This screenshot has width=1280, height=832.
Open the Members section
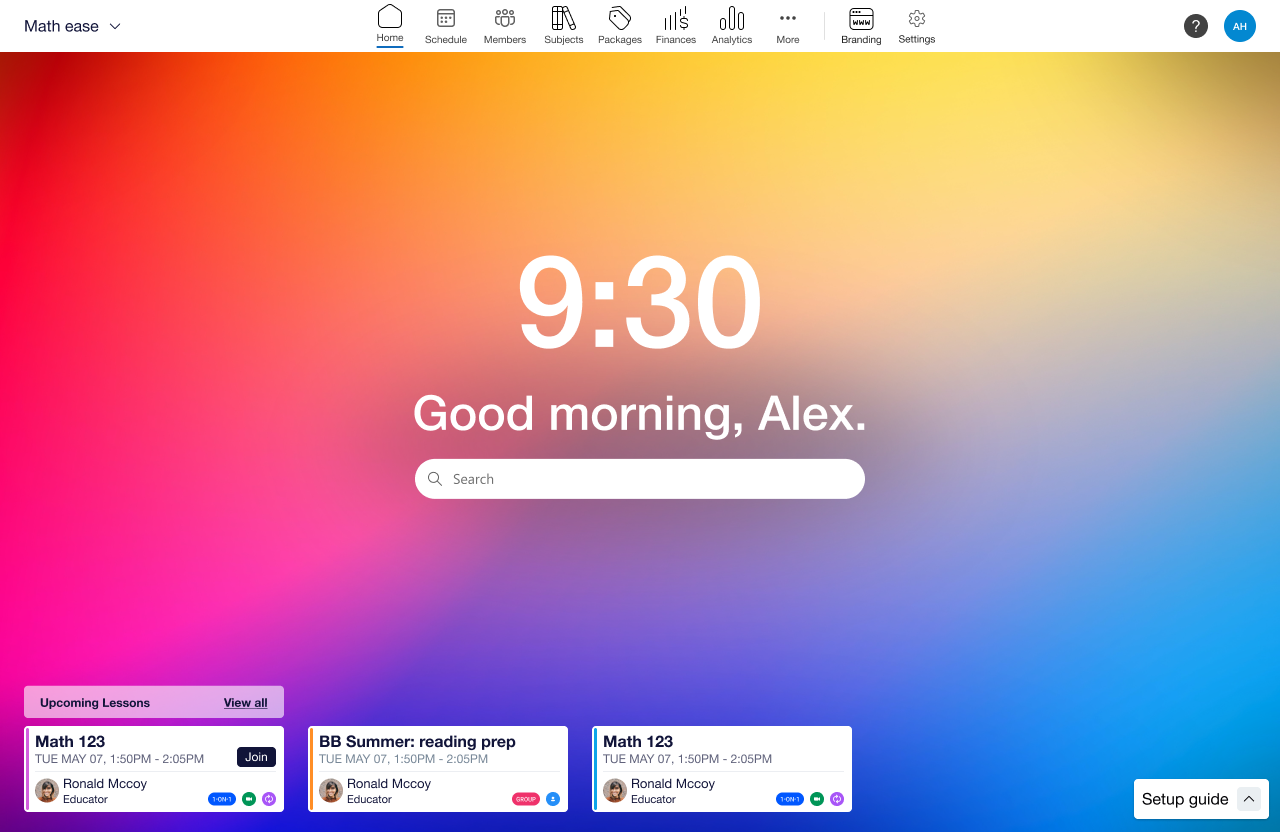[504, 25]
